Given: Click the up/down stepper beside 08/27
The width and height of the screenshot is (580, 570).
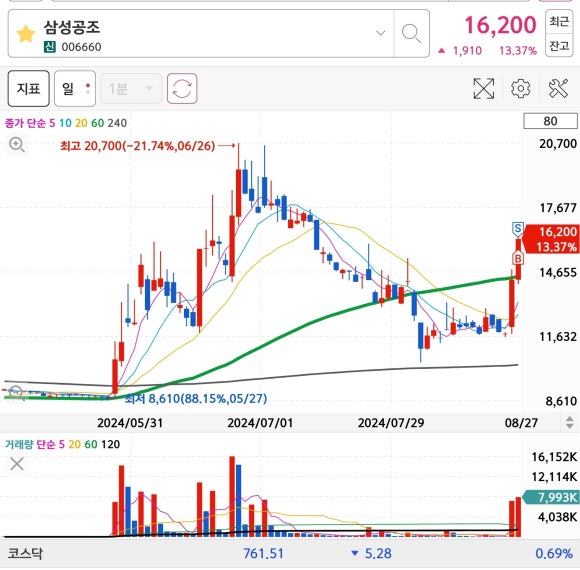Looking at the screenshot, I should click(570, 422).
